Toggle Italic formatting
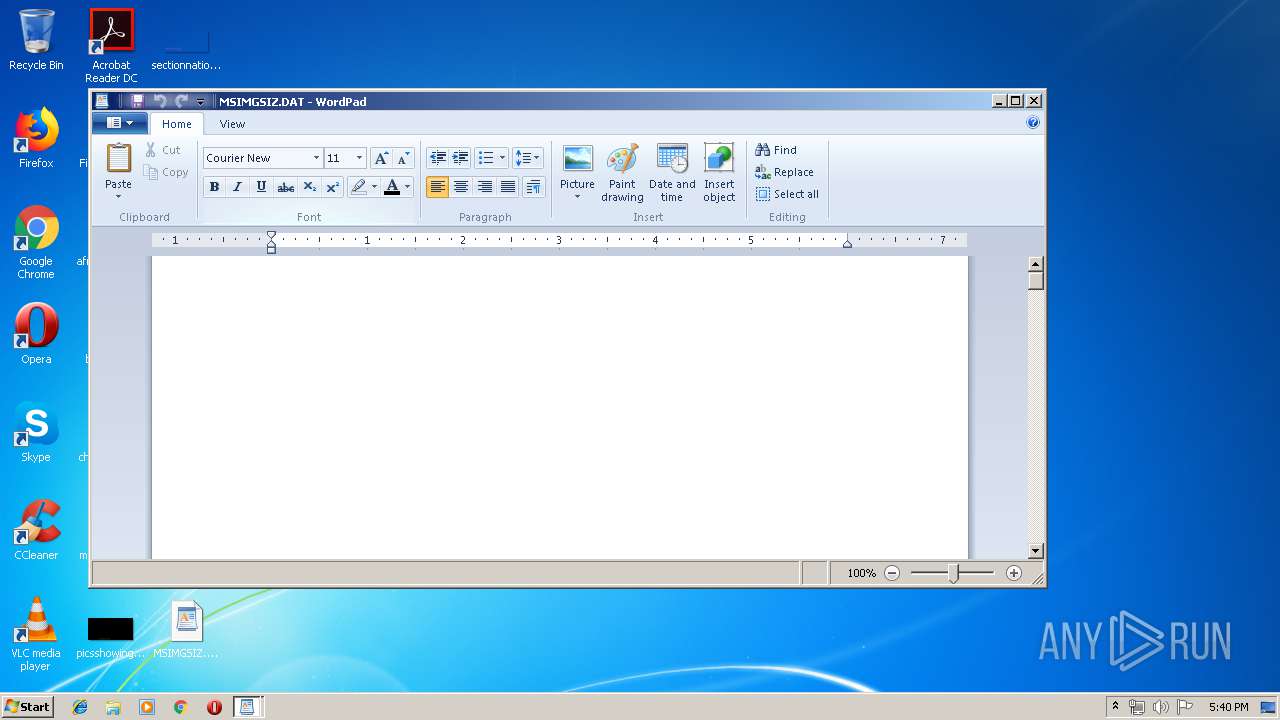Image resolution: width=1280 pixels, height=720 pixels. pyautogui.click(x=237, y=187)
